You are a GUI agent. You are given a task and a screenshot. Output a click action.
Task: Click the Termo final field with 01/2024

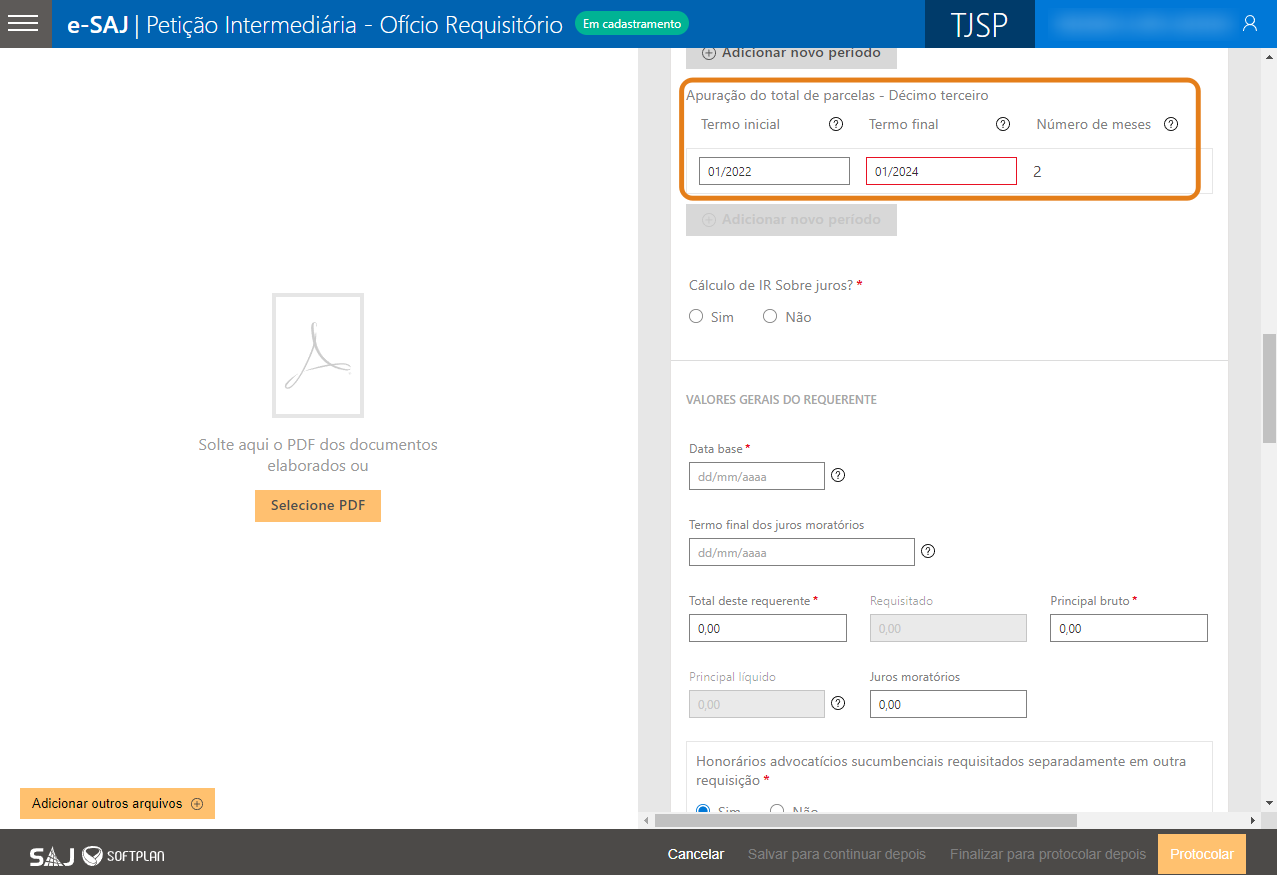[x=941, y=171]
